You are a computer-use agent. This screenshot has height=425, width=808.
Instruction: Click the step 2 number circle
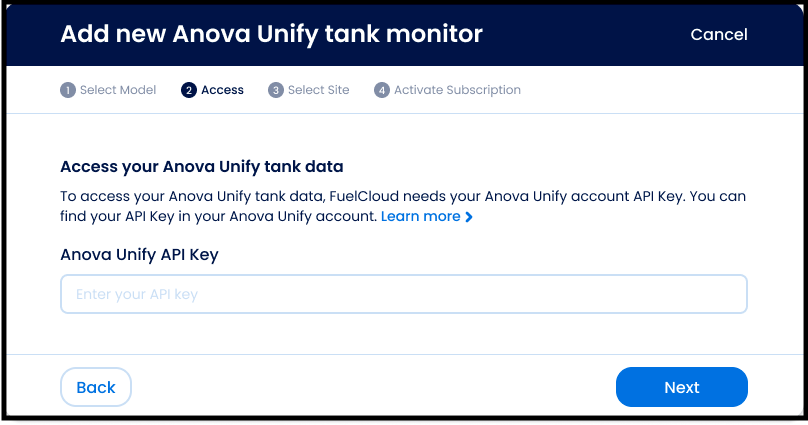tap(189, 90)
